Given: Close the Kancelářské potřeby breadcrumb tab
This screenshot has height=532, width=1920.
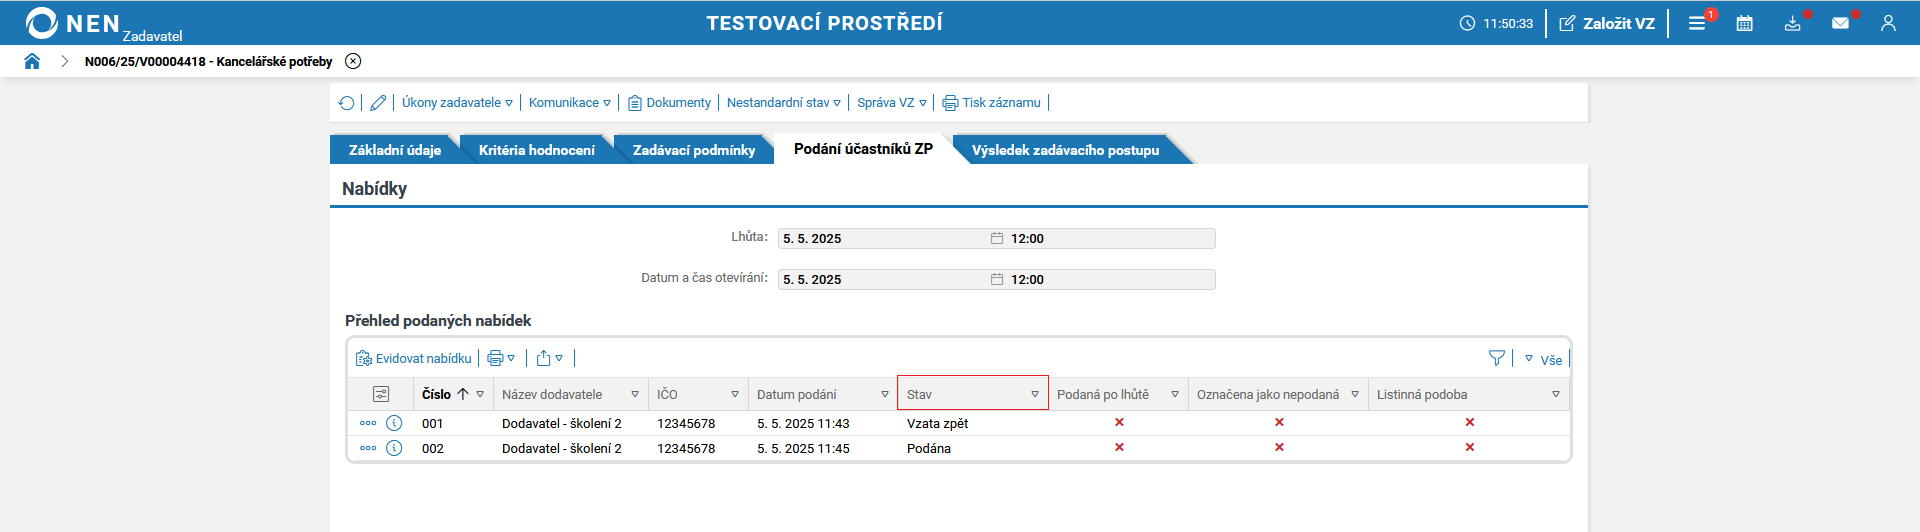Looking at the screenshot, I should click(353, 61).
